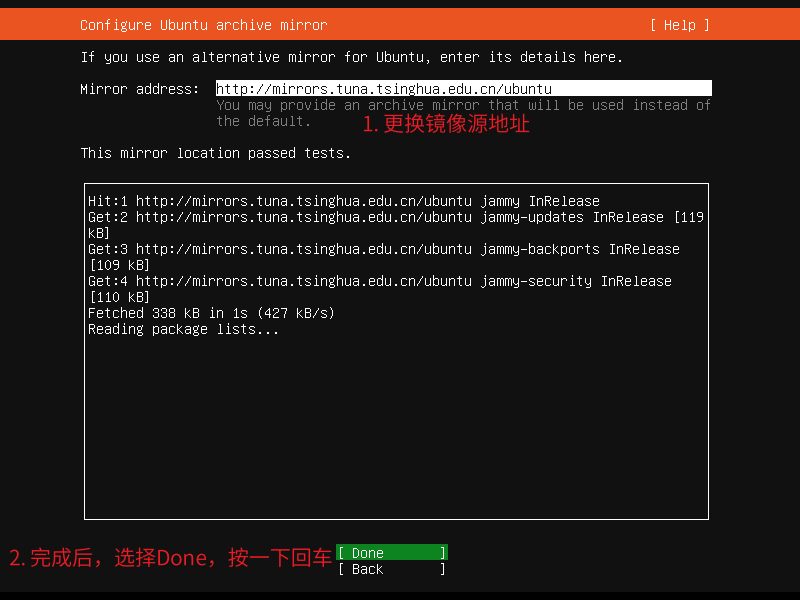The height and width of the screenshot is (600, 800).
Task: Select the Done button
Action: (391, 553)
